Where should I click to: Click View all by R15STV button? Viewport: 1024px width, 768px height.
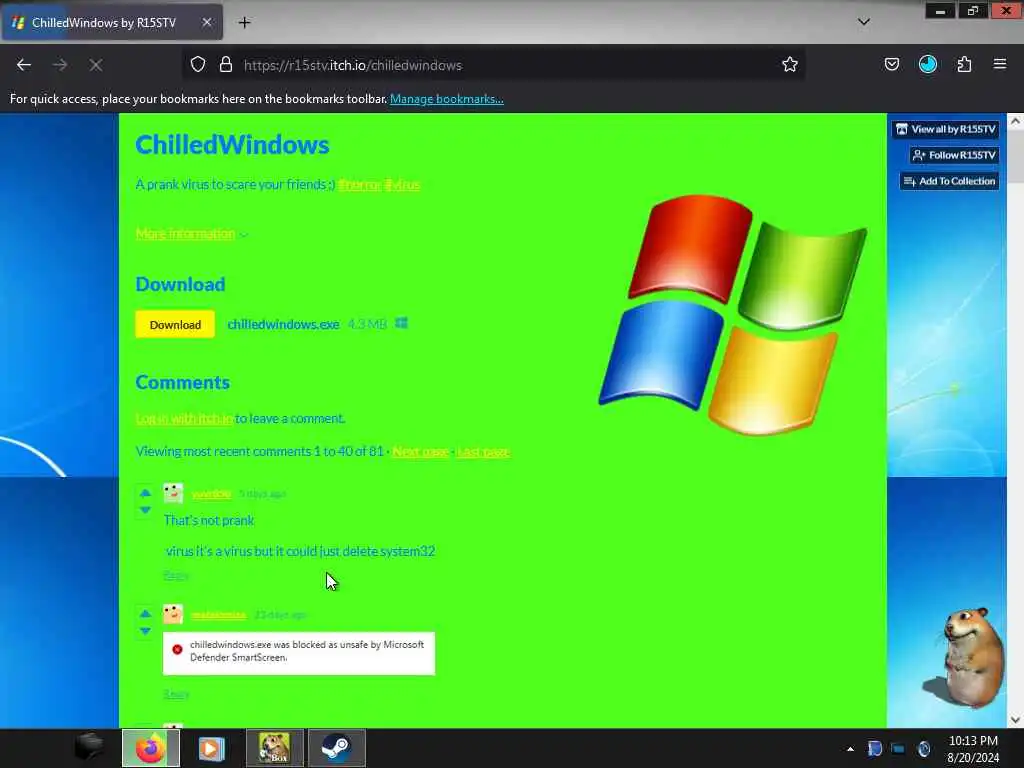(x=945, y=129)
